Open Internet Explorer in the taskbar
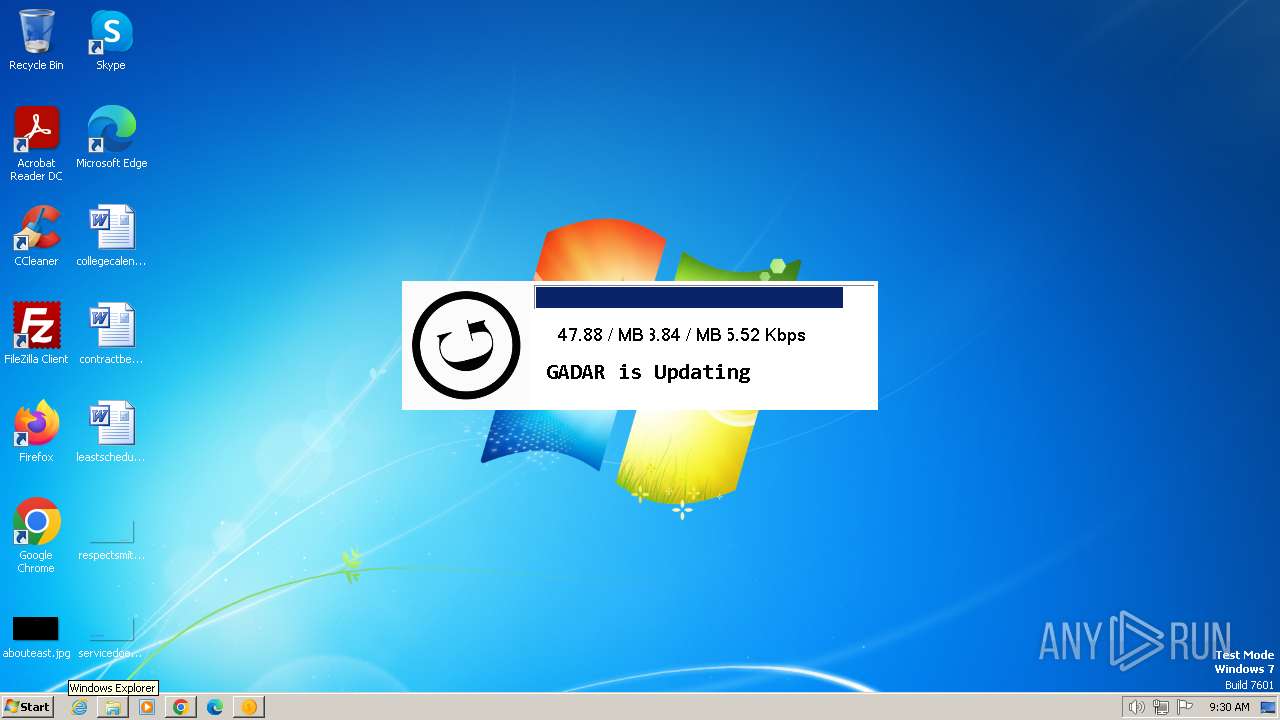The image size is (1280, 720). coord(79,707)
